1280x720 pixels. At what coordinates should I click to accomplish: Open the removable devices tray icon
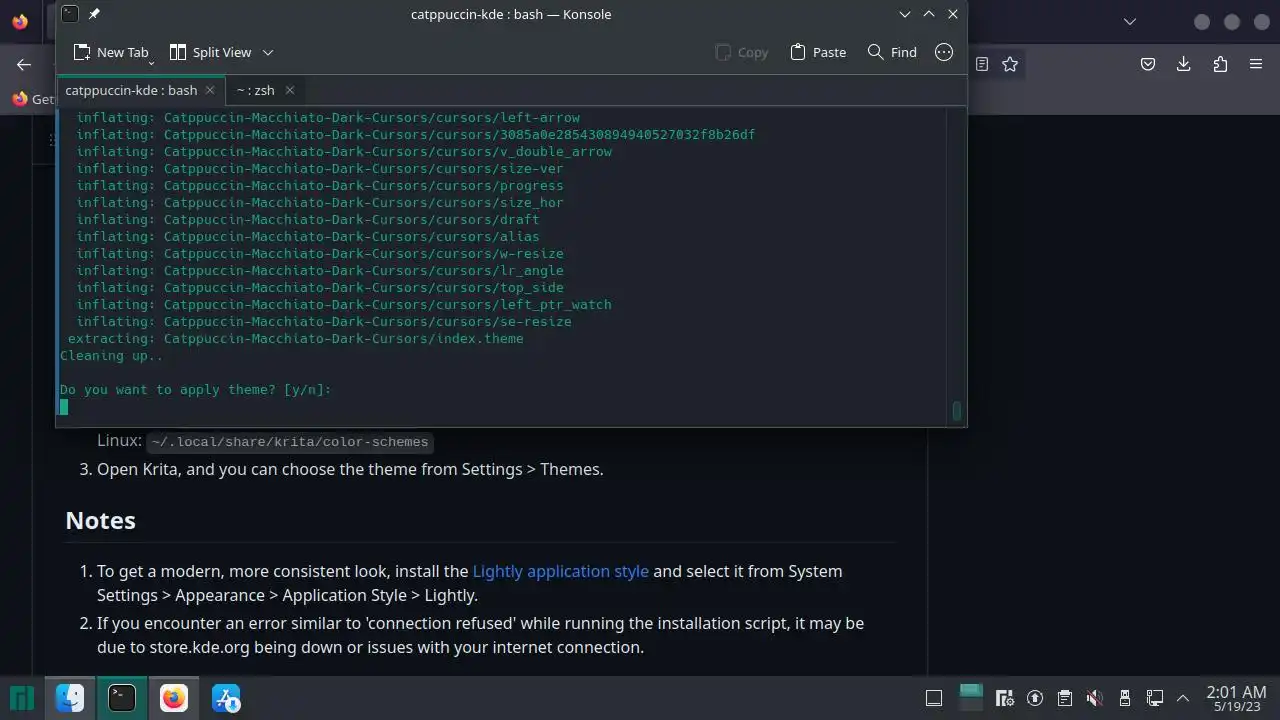click(x=1125, y=698)
